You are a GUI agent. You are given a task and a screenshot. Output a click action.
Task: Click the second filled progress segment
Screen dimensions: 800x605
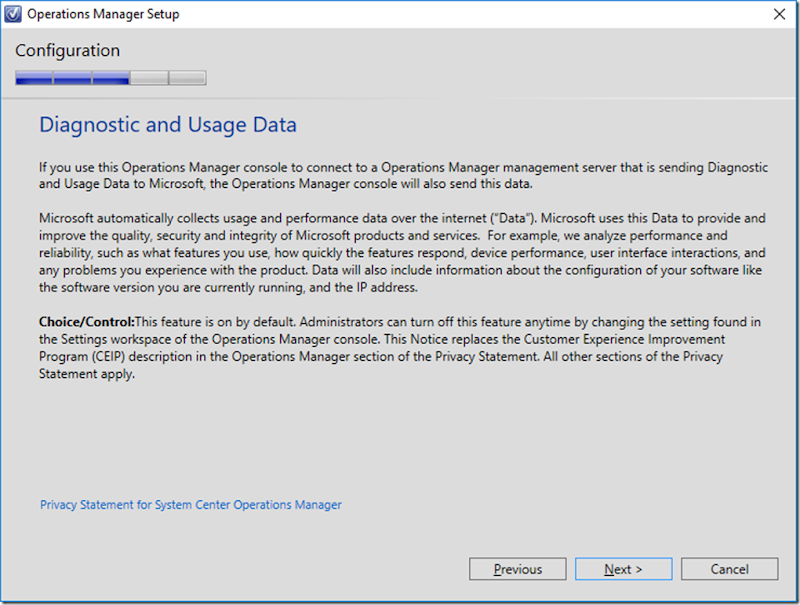point(72,78)
